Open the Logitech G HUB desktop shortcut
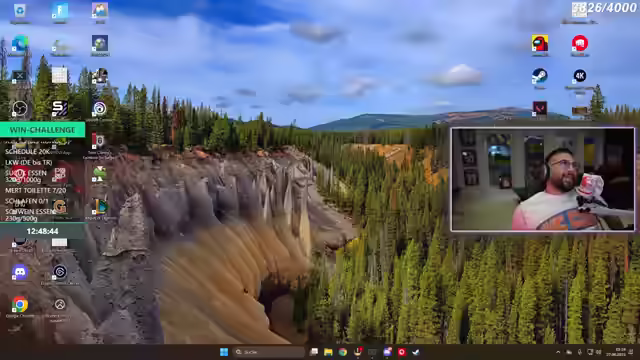 [60, 207]
